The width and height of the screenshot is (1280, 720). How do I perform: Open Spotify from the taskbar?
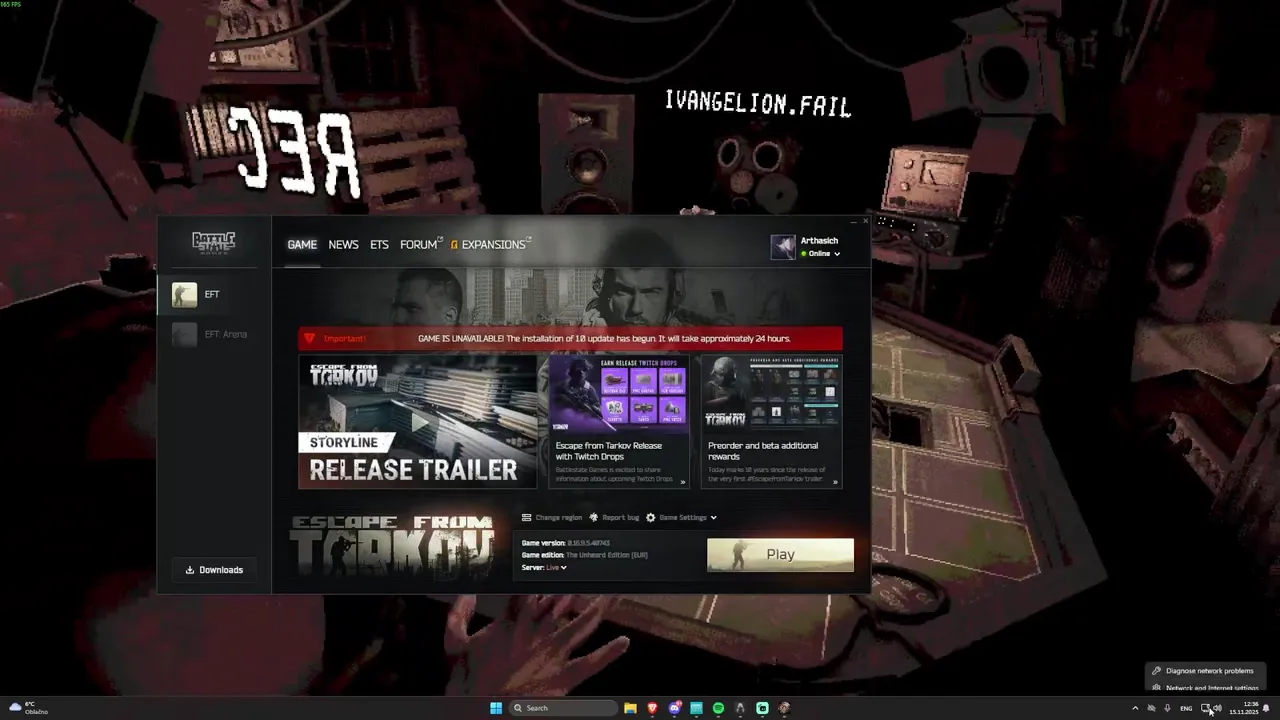click(x=718, y=708)
